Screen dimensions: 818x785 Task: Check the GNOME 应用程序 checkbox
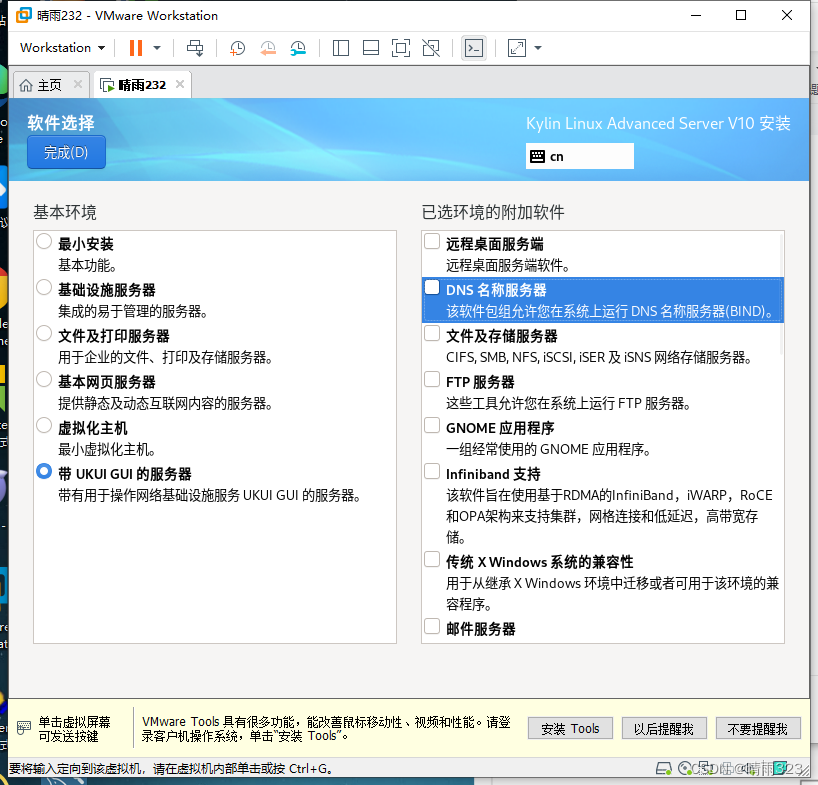[432, 425]
